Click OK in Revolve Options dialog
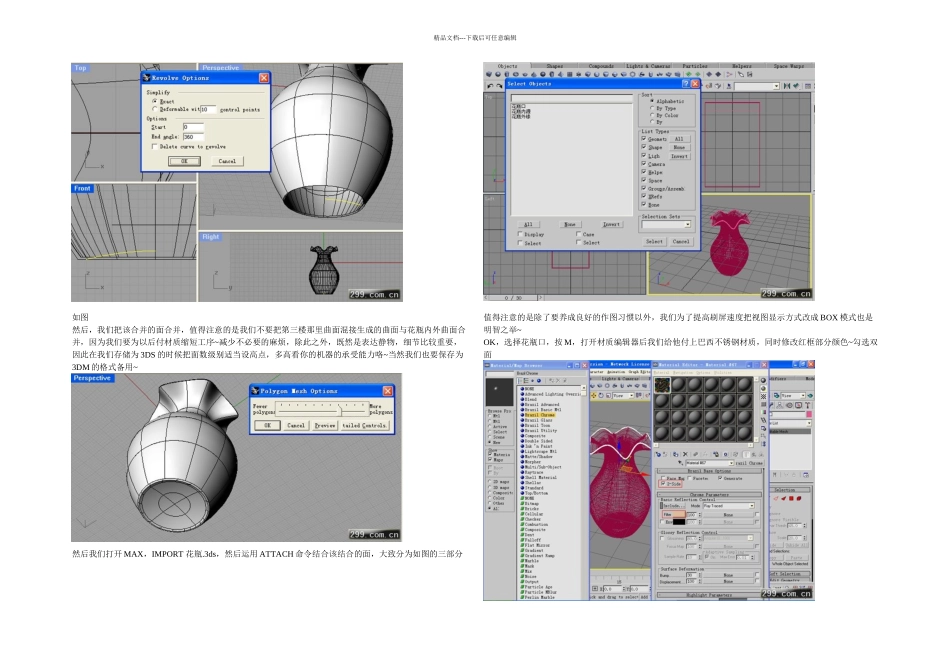The width and height of the screenshot is (950, 672). point(184,161)
